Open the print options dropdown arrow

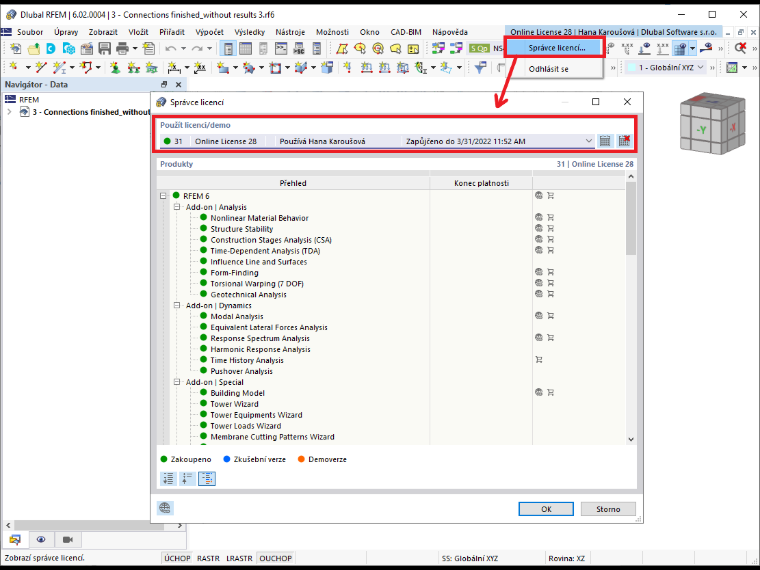click(135, 48)
